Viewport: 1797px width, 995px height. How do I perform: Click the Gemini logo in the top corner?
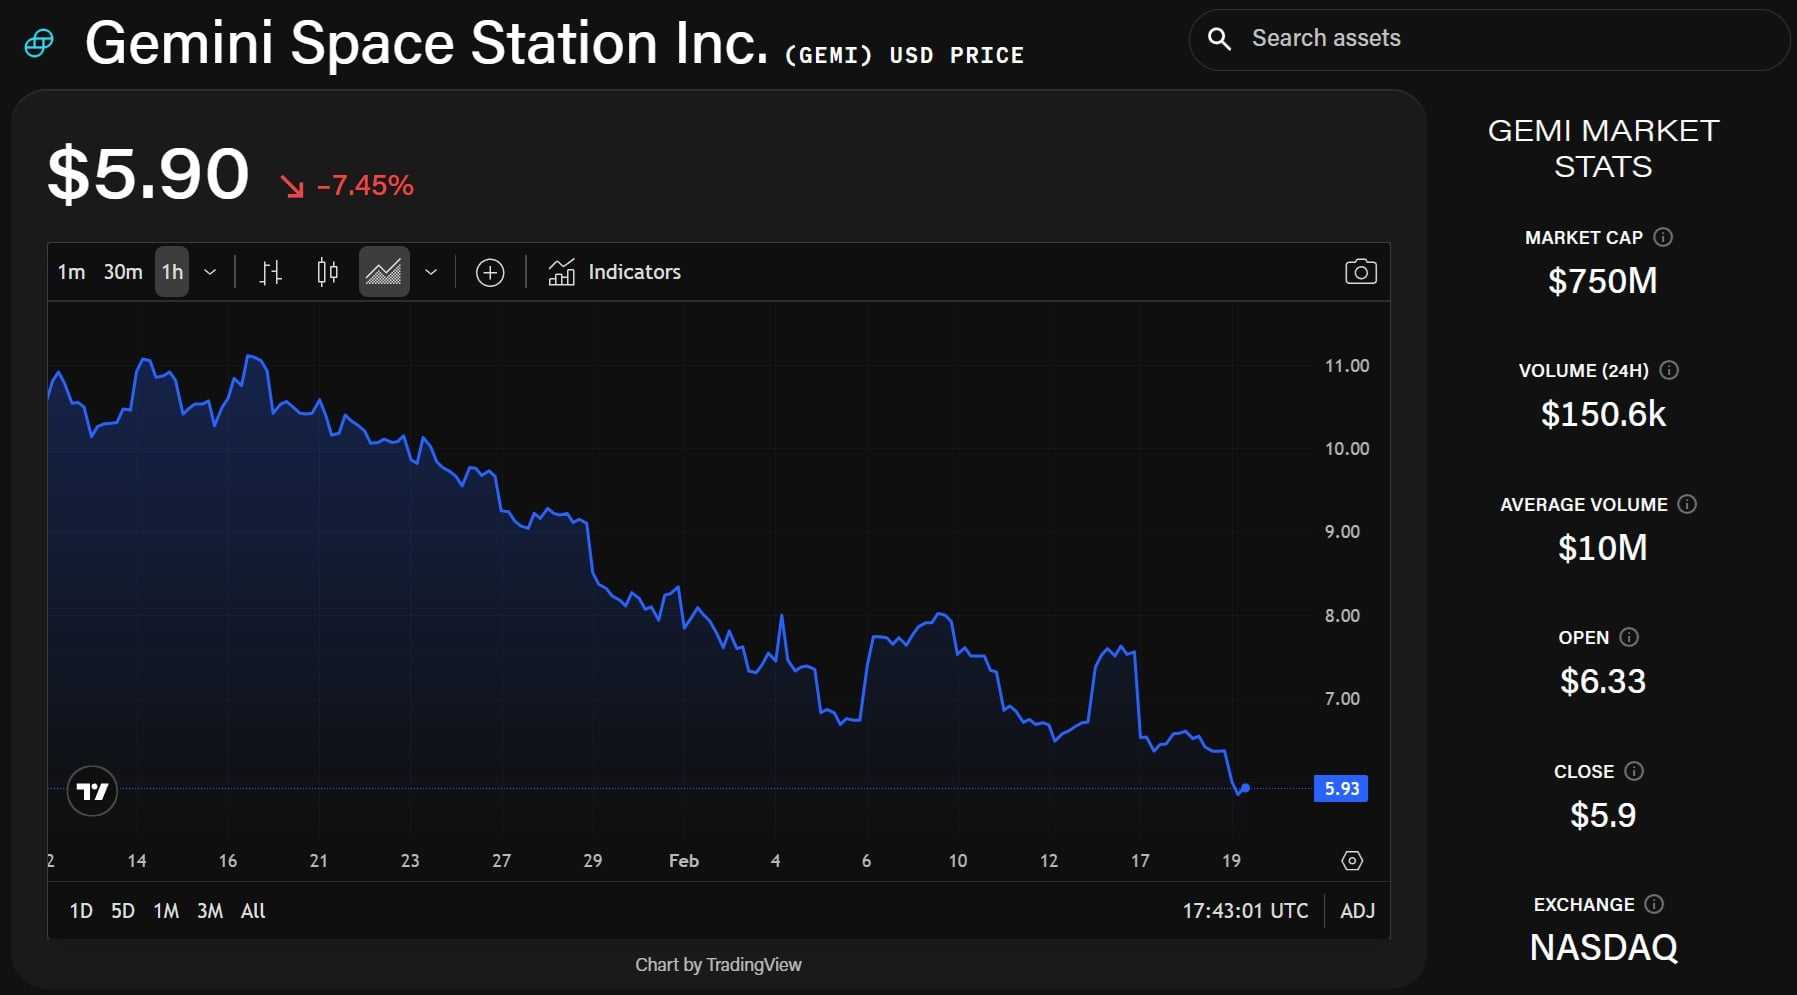pos(39,42)
